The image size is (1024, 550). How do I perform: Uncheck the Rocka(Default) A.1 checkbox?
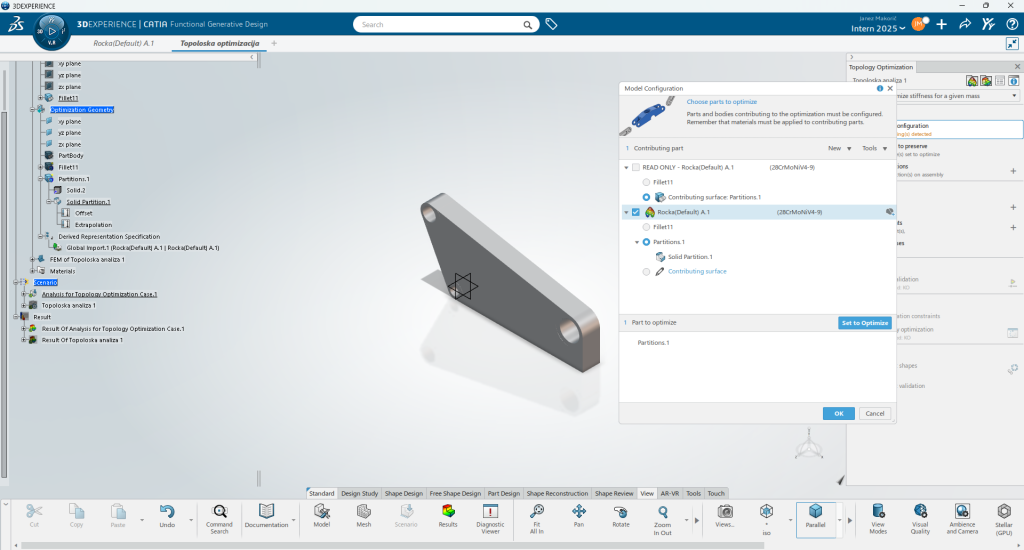point(635,212)
